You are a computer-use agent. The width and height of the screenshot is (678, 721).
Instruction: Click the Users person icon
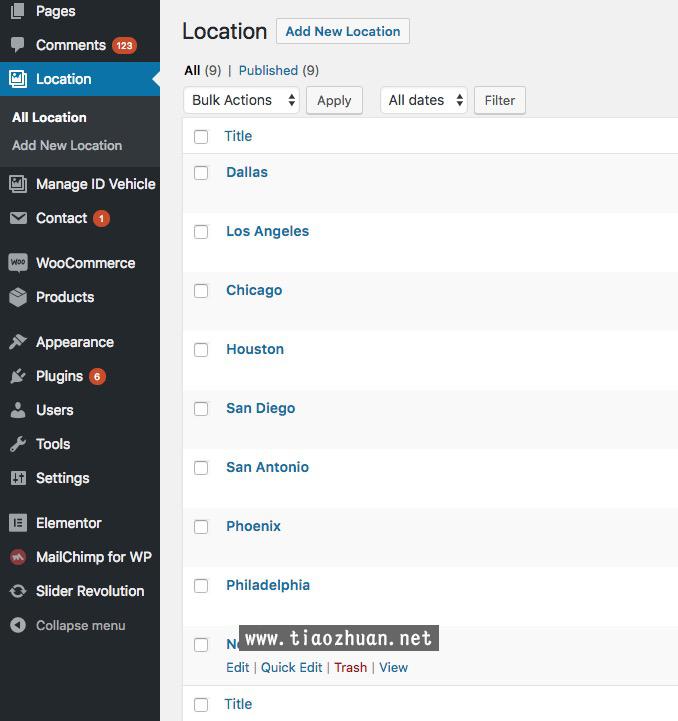18,410
